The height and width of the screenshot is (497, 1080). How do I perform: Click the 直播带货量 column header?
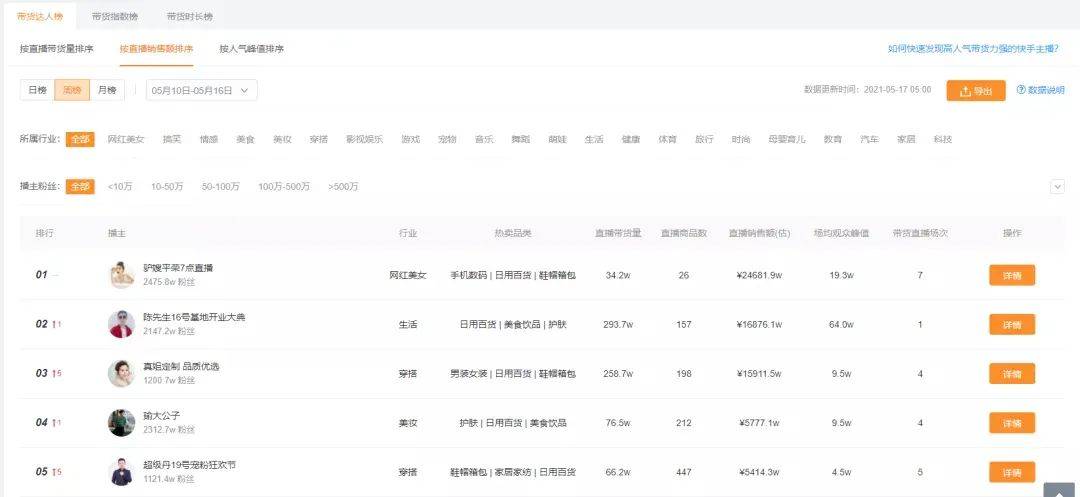point(619,233)
